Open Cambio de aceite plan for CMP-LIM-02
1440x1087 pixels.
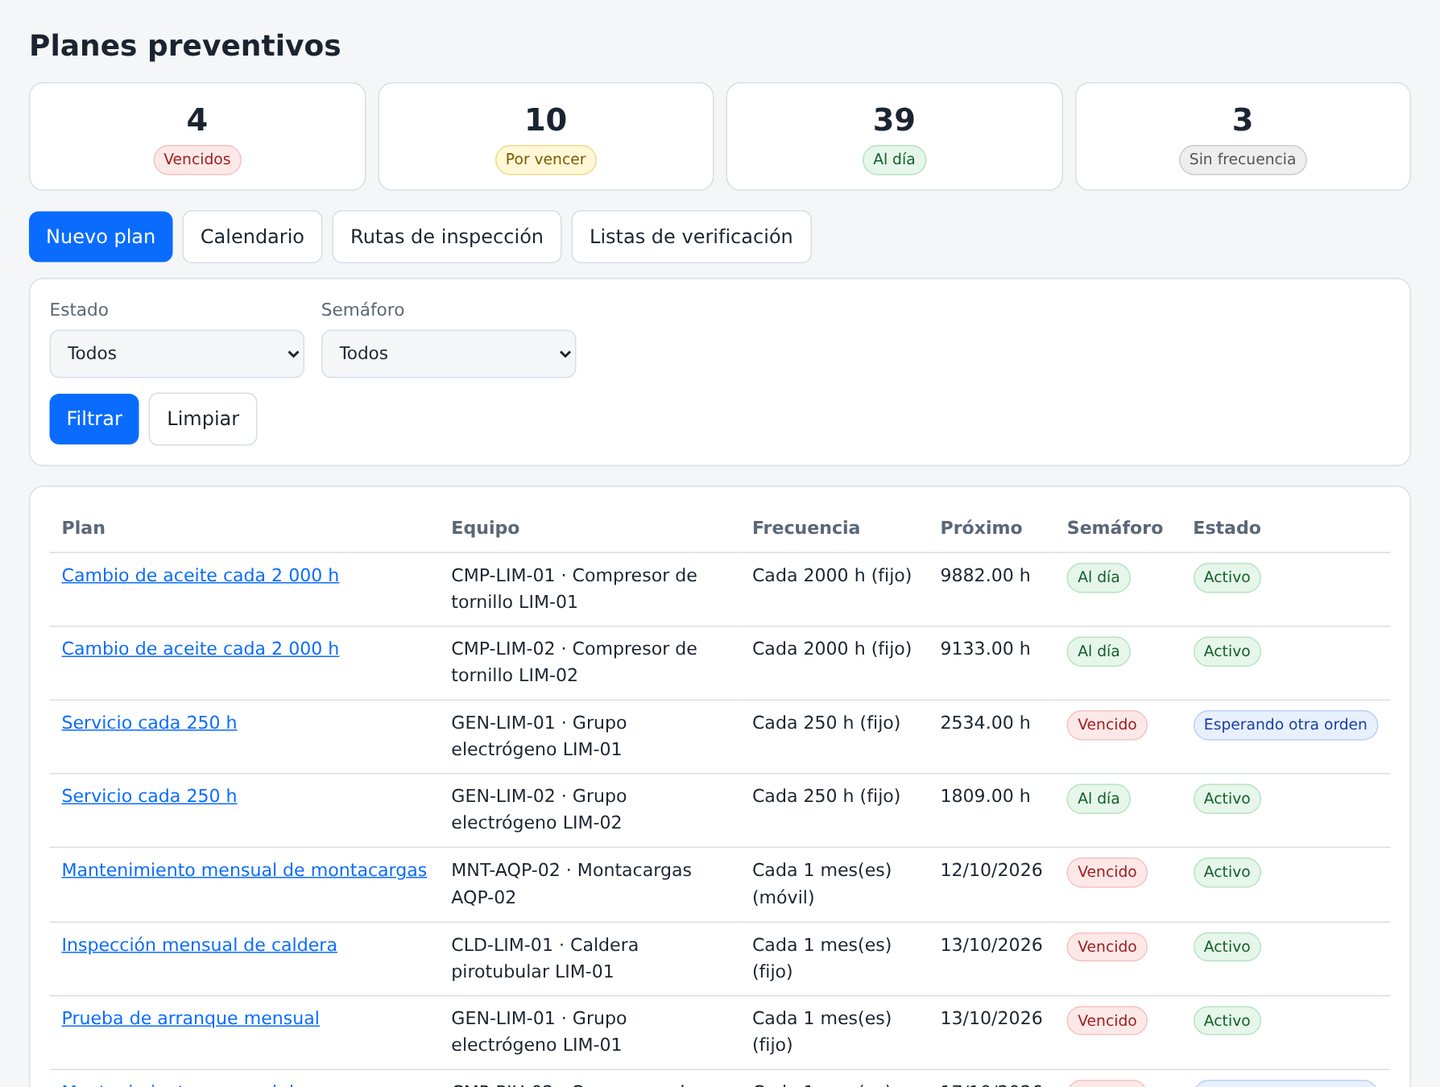[x=200, y=648]
